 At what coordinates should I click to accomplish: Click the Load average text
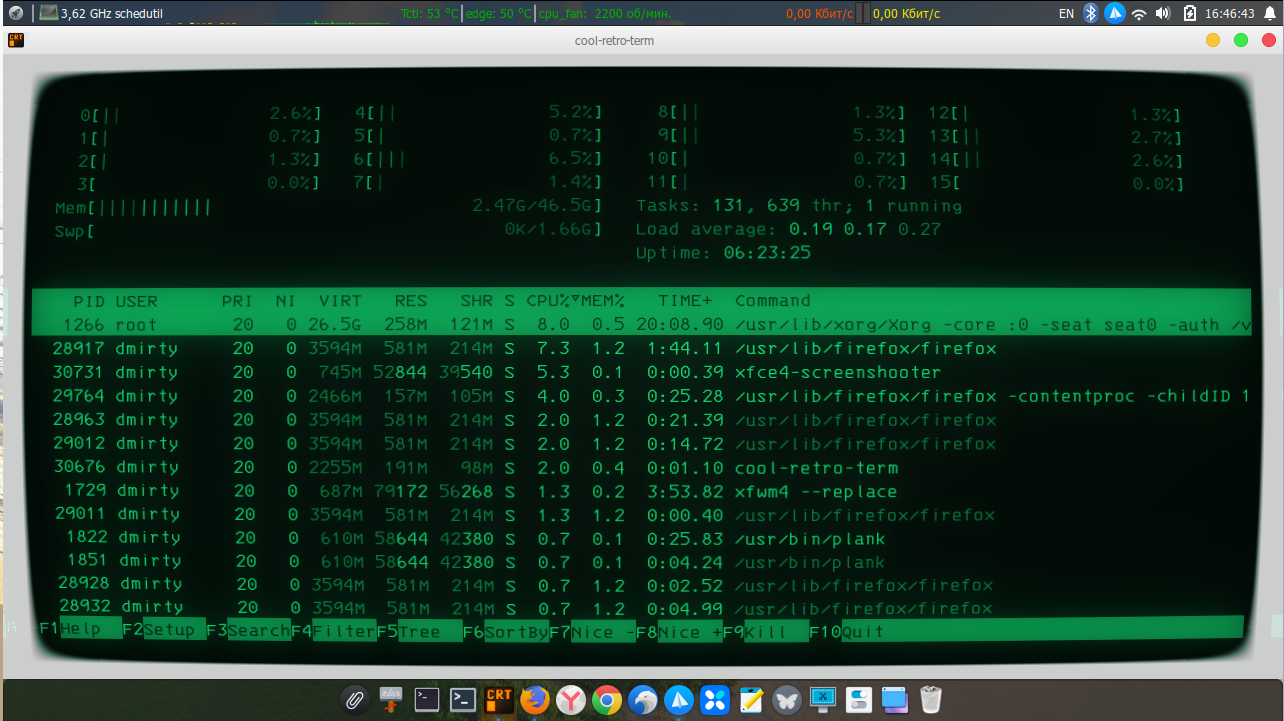pyautogui.click(x=789, y=229)
